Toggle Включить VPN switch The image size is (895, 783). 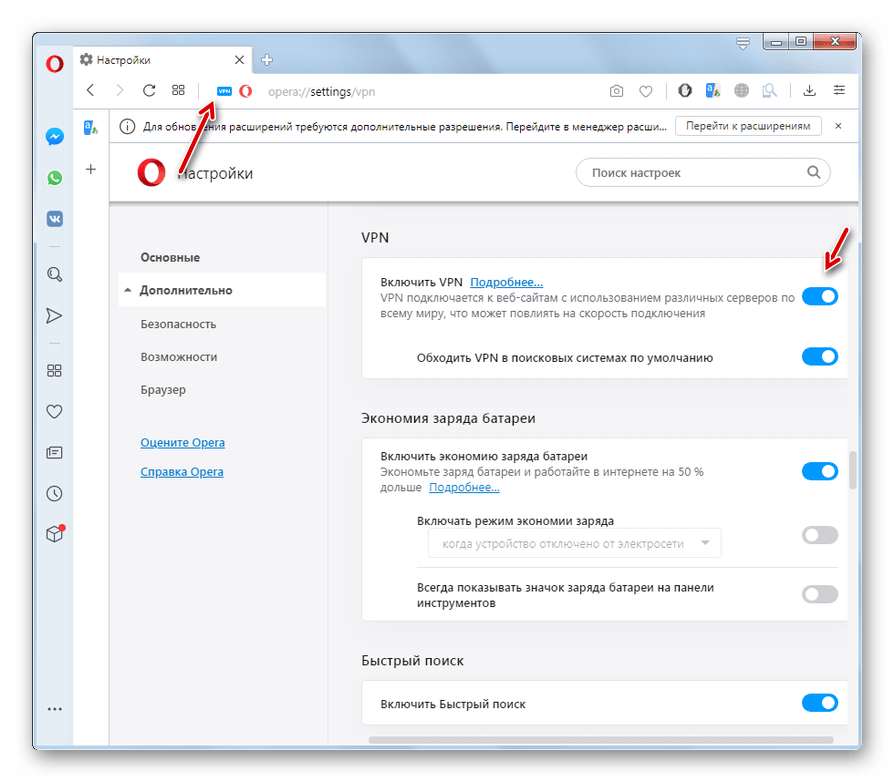(820, 296)
